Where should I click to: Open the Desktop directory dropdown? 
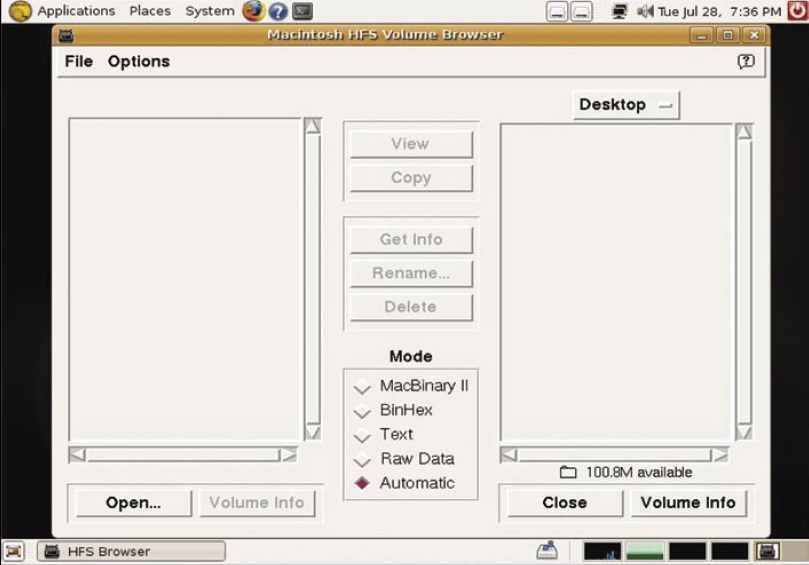[626, 105]
